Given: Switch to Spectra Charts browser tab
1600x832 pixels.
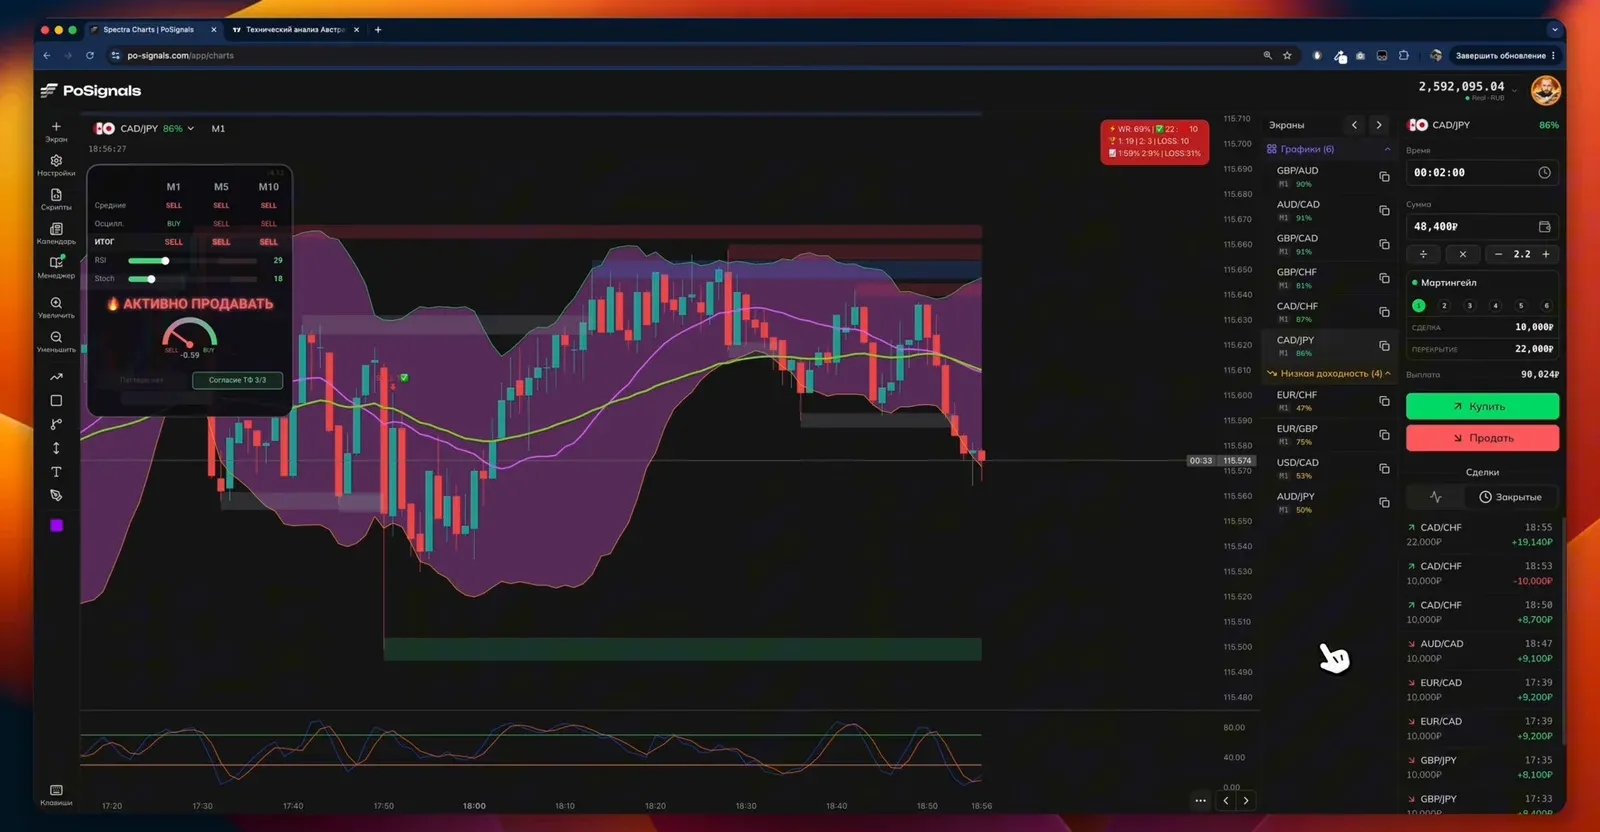Looking at the screenshot, I should click(153, 30).
